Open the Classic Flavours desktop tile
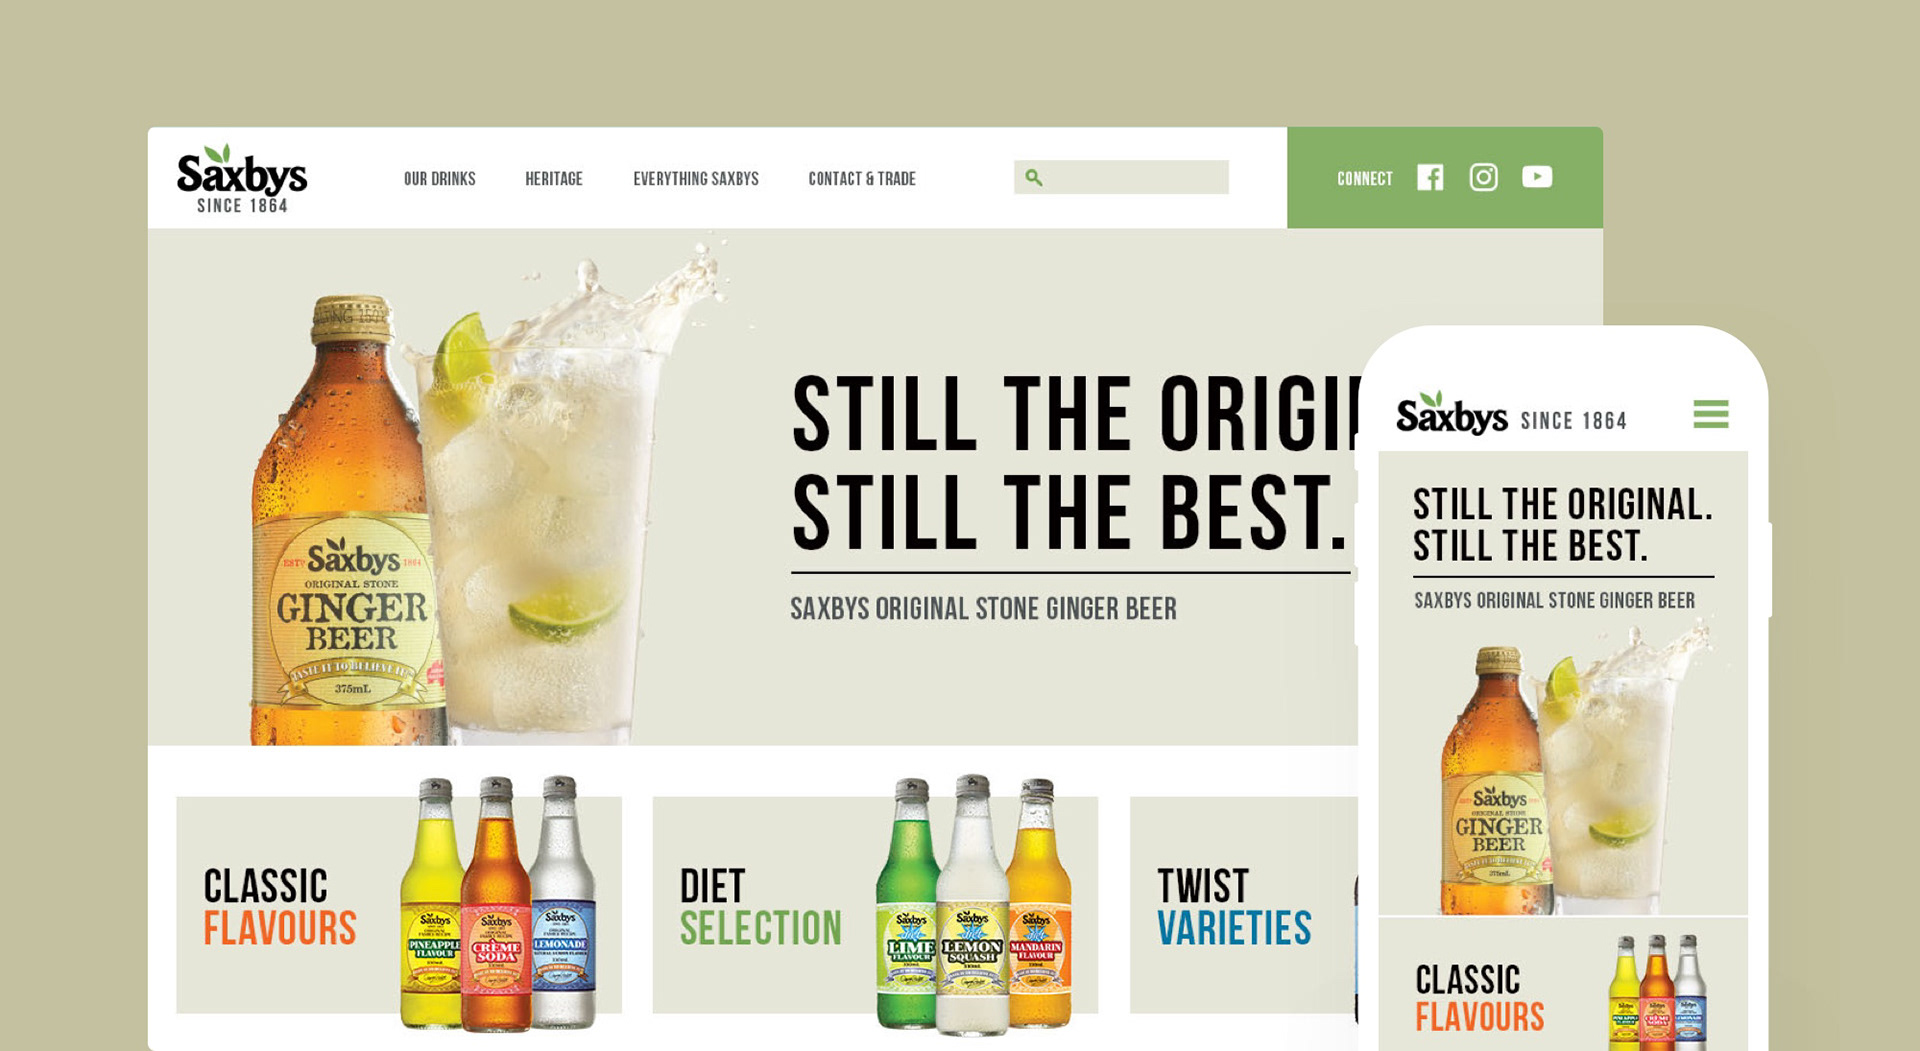The width and height of the screenshot is (1920, 1051). coord(399,905)
